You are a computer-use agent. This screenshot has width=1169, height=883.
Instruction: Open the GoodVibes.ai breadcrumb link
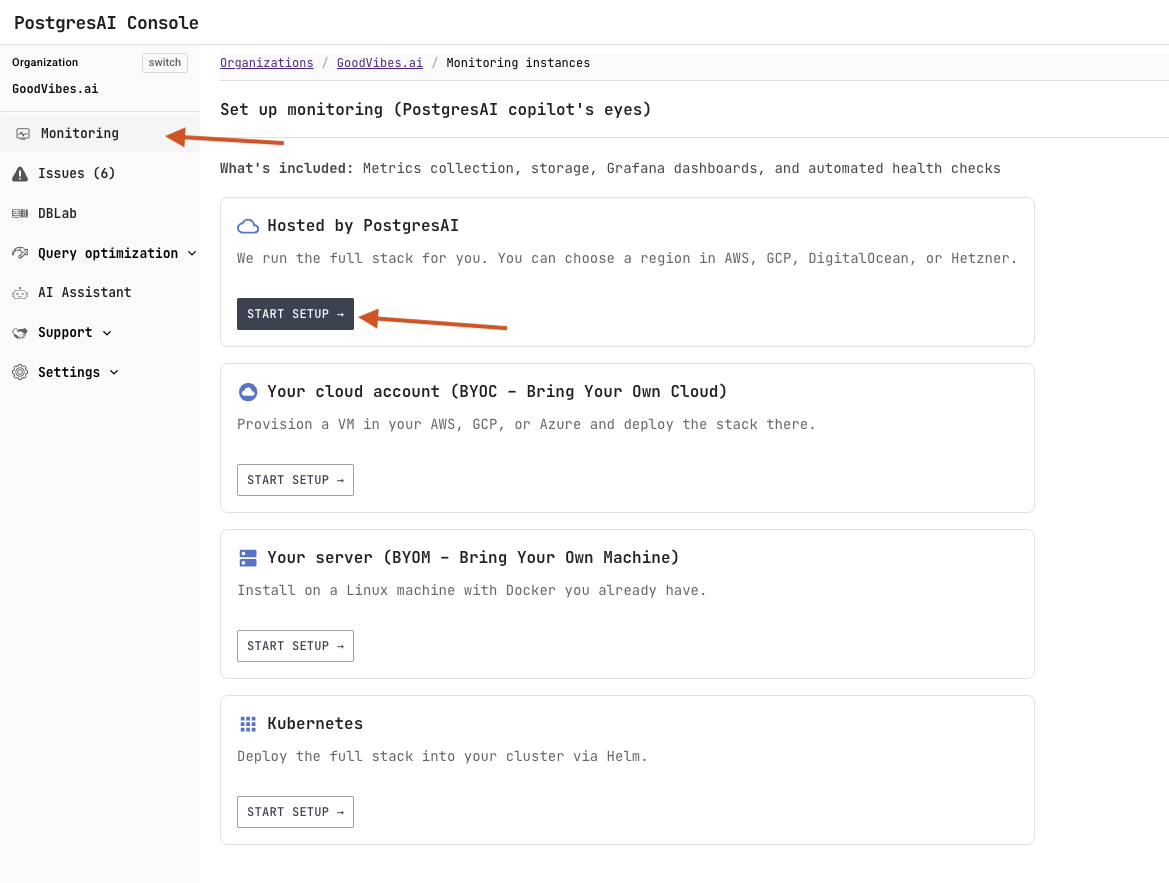(x=380, y=62)
